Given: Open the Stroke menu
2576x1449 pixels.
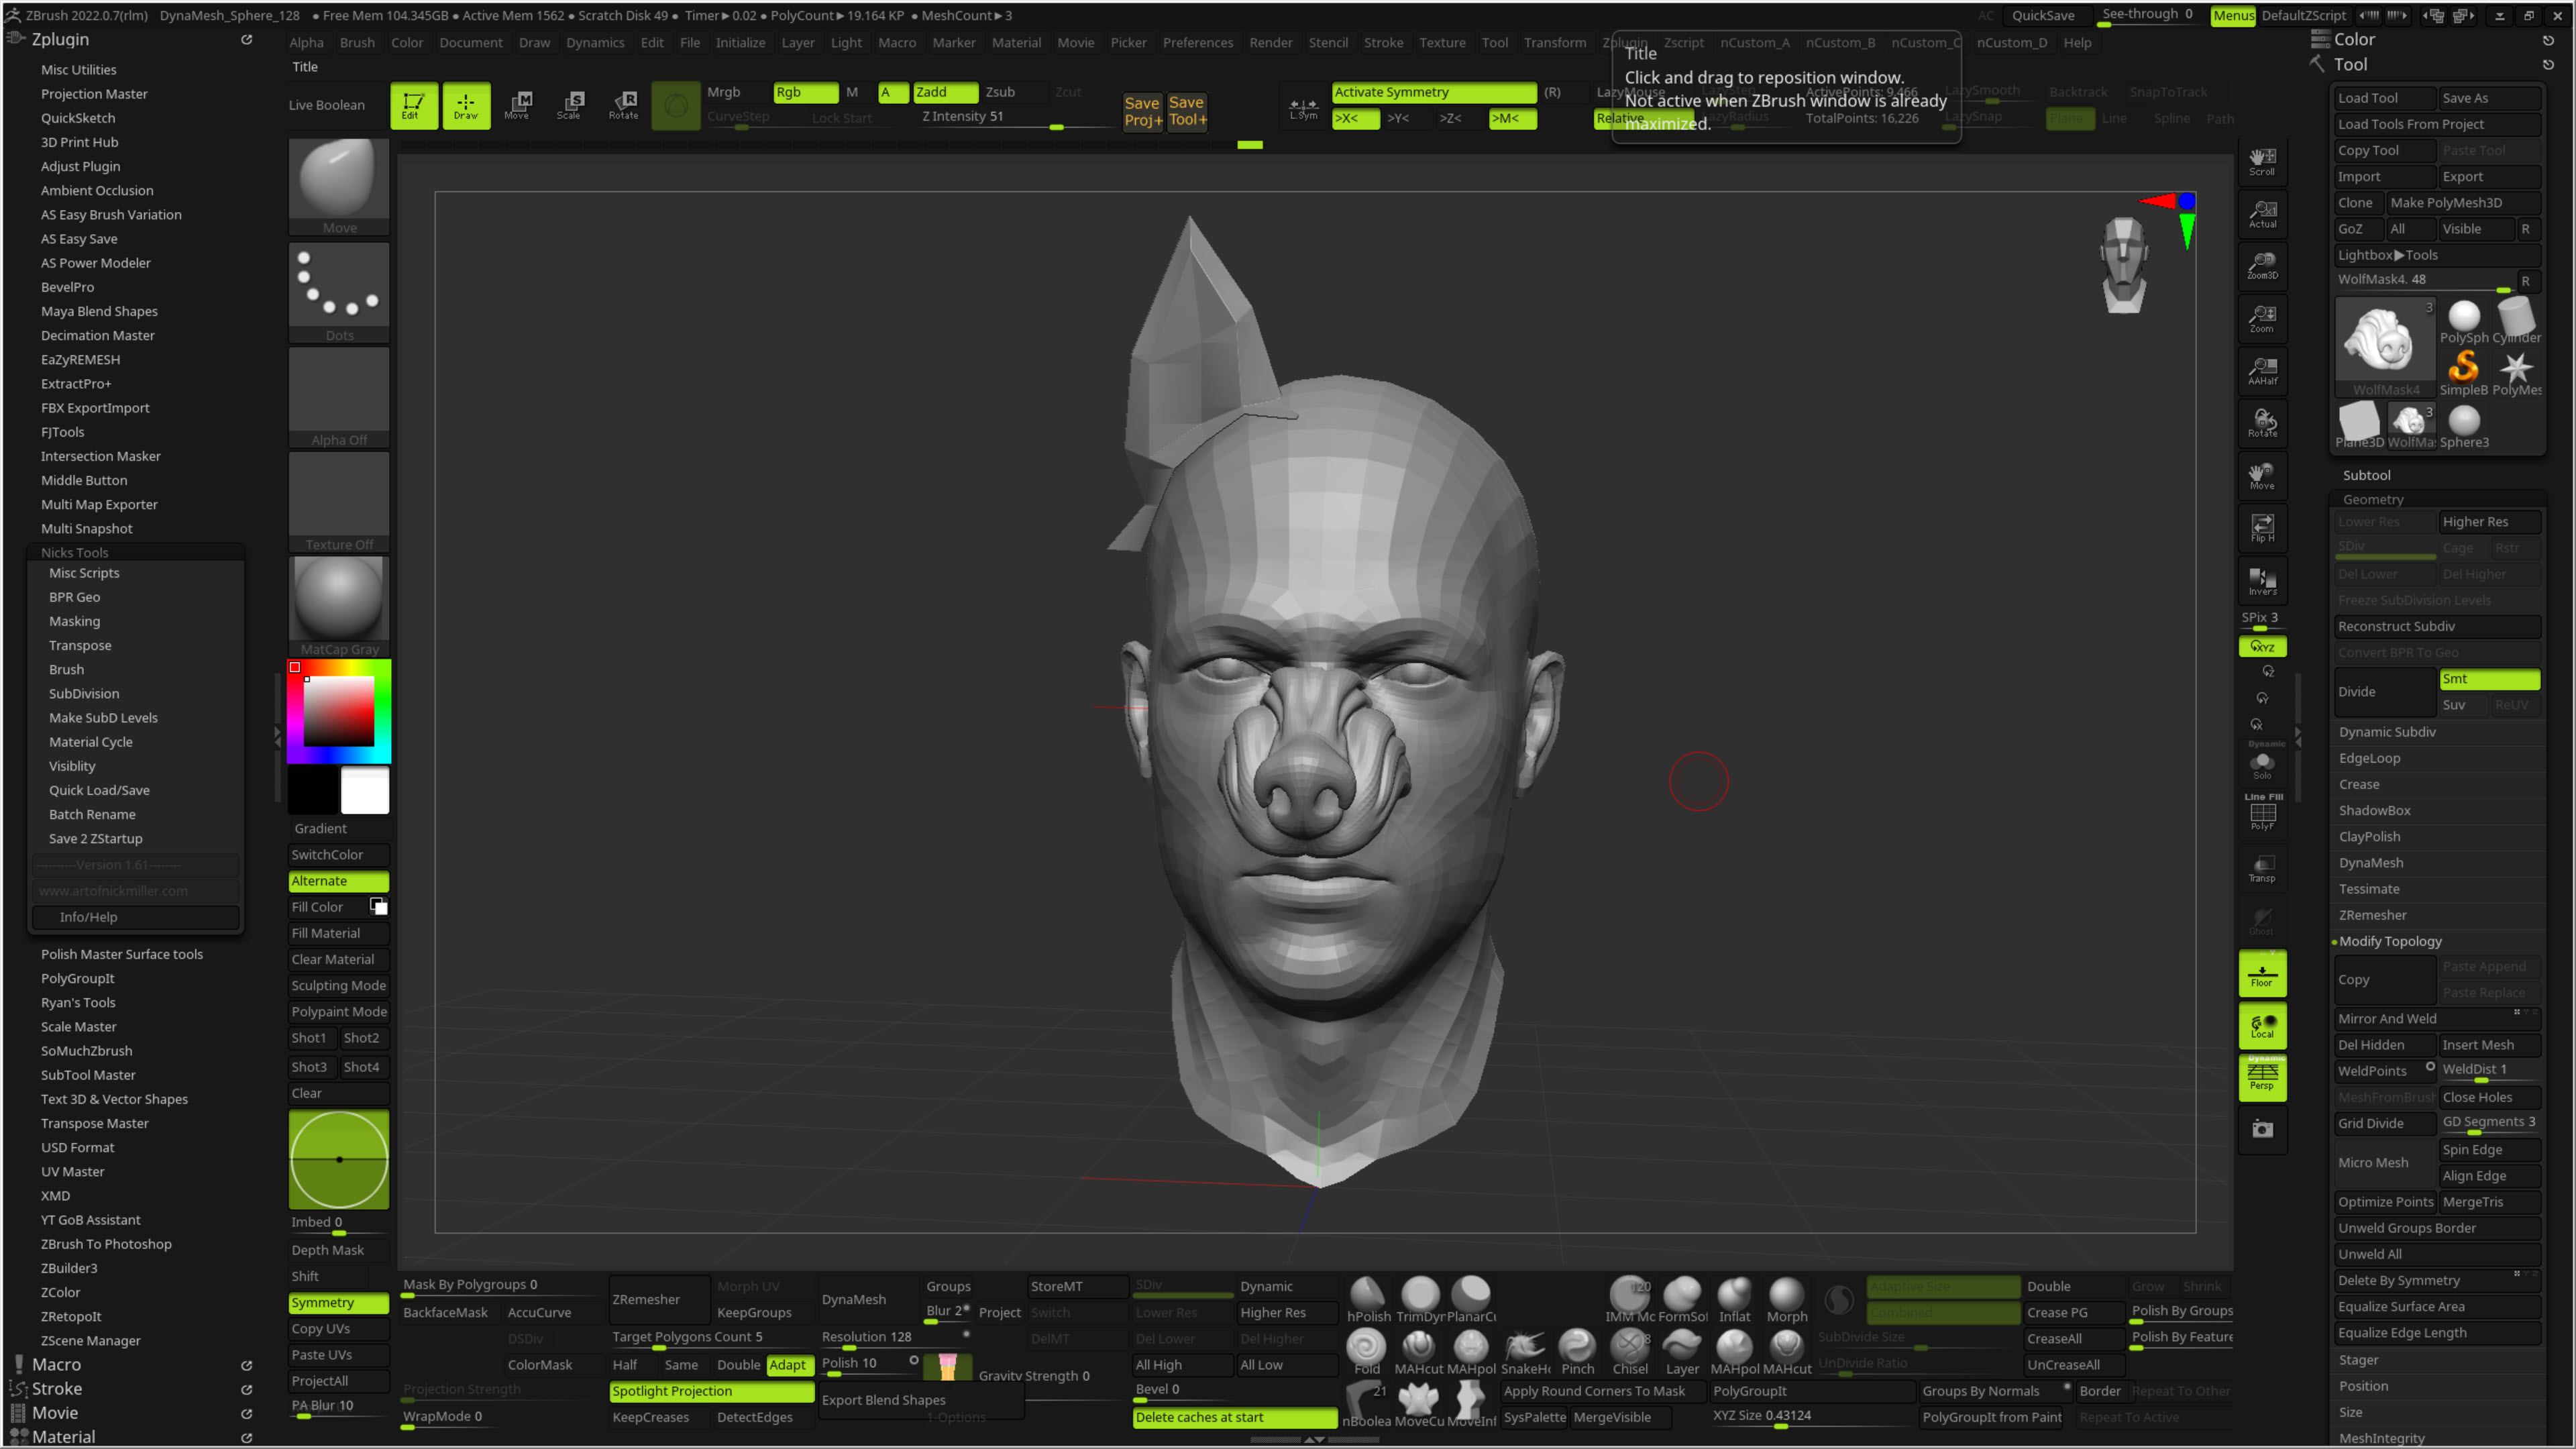Looking at the screenshot, I should tap(1383, 42).
